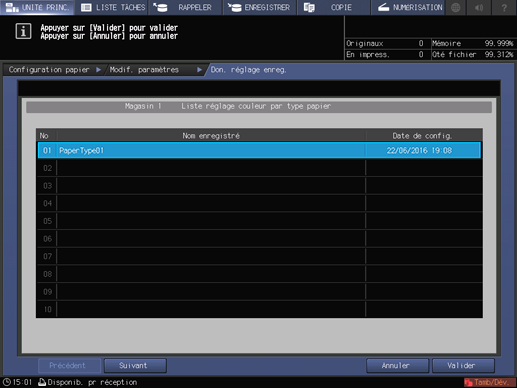
Task: Click the printer status icon near Disponib.
Action: coord(42,382)
